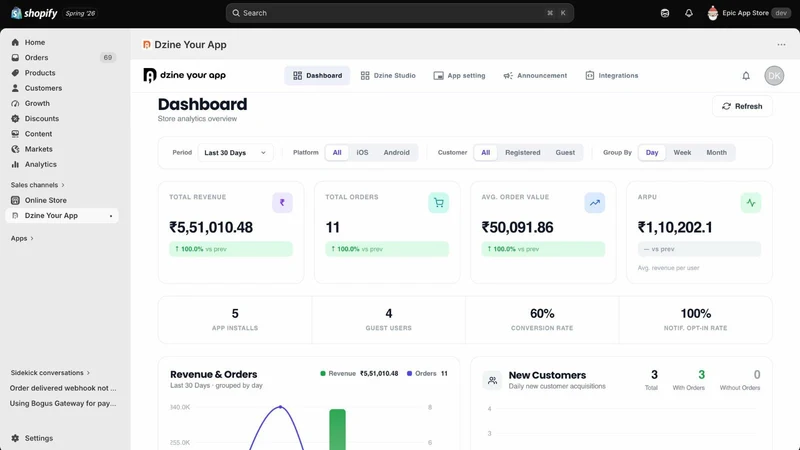Image resolution: width=800 pixels, height=450 pixels.
Task: Click the Shopify search field
Action: 399,13
